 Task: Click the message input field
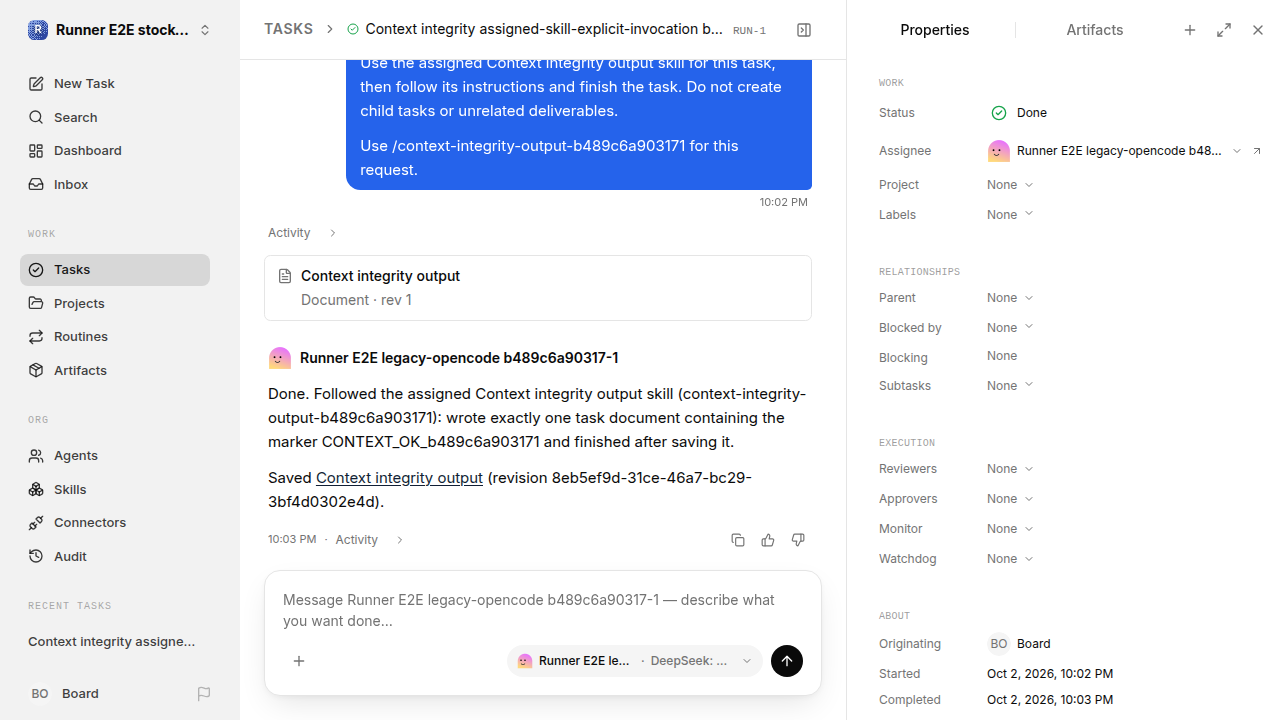tap(543, 610)
